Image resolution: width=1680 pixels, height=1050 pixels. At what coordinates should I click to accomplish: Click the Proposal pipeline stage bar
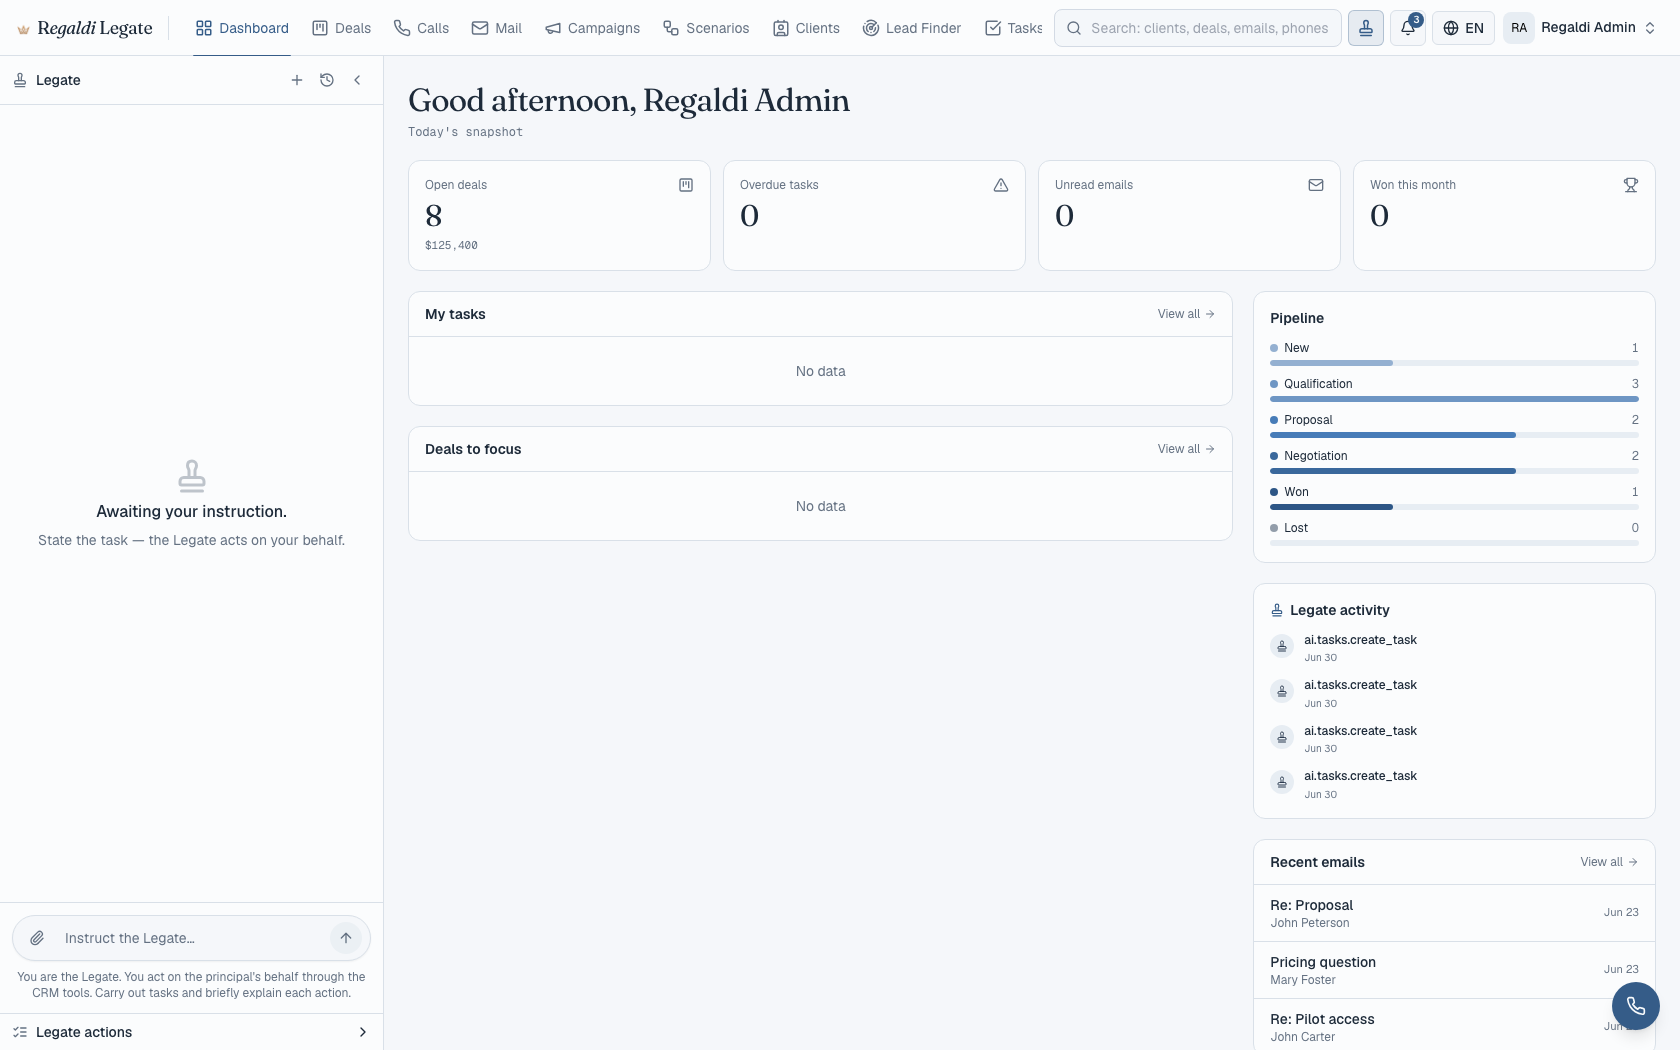(x=1454, y=435)
